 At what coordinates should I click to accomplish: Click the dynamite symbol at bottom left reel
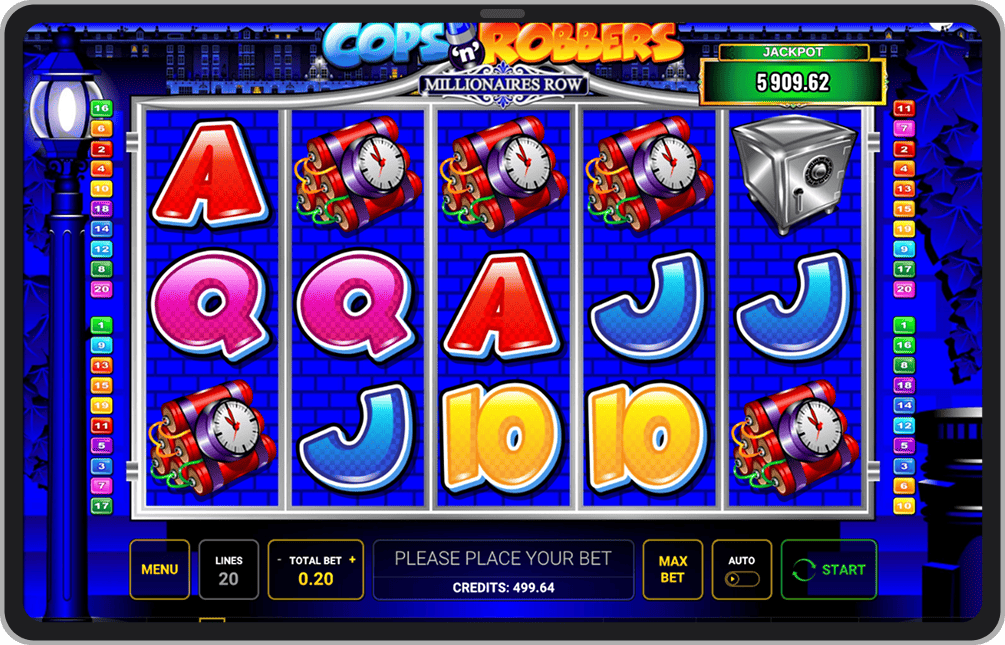(x=212, y=437)
